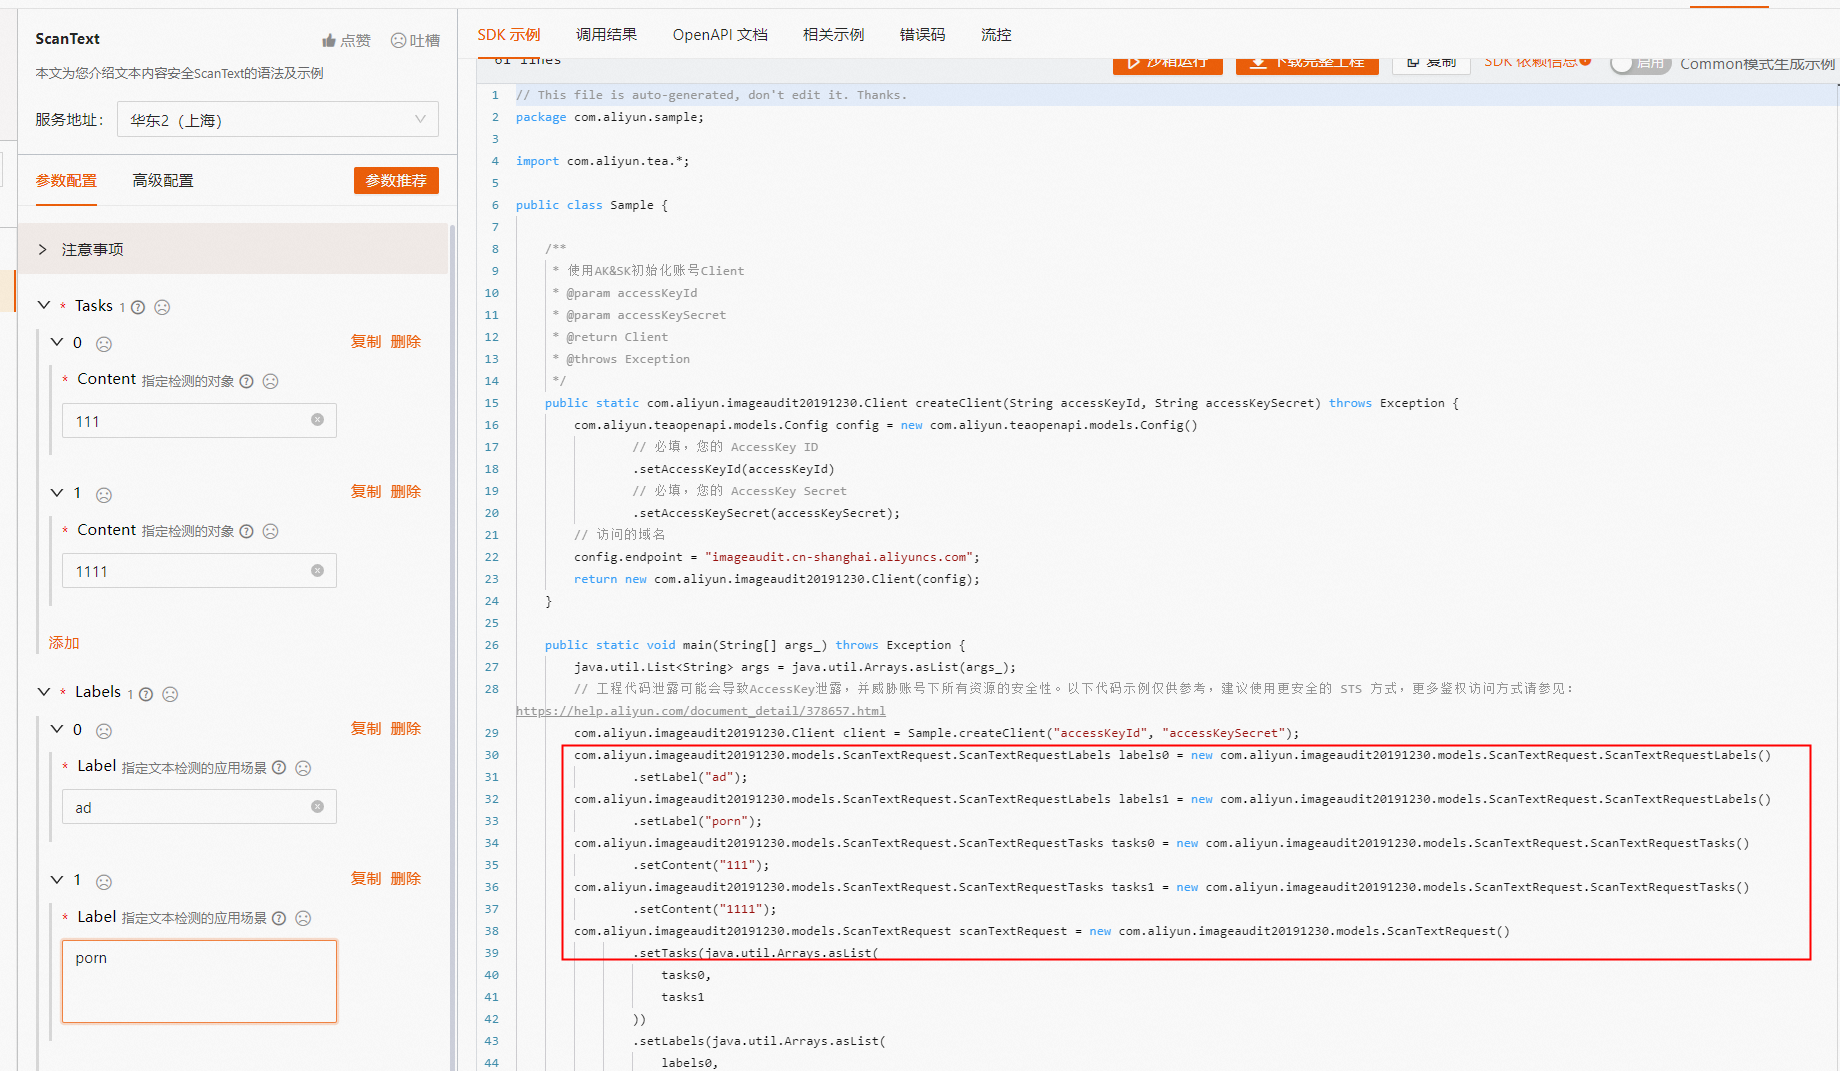Click sad-face feedback icon beside Tasks
The width and height of the screenshot is (1840, 1071).
(x=162, y=307)
